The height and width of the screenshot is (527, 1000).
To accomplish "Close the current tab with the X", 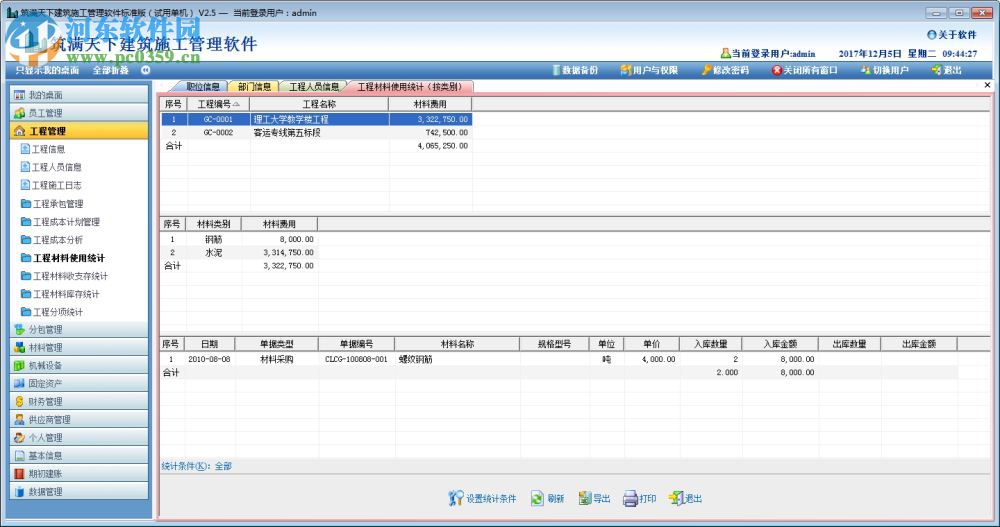I will [987, 85].
